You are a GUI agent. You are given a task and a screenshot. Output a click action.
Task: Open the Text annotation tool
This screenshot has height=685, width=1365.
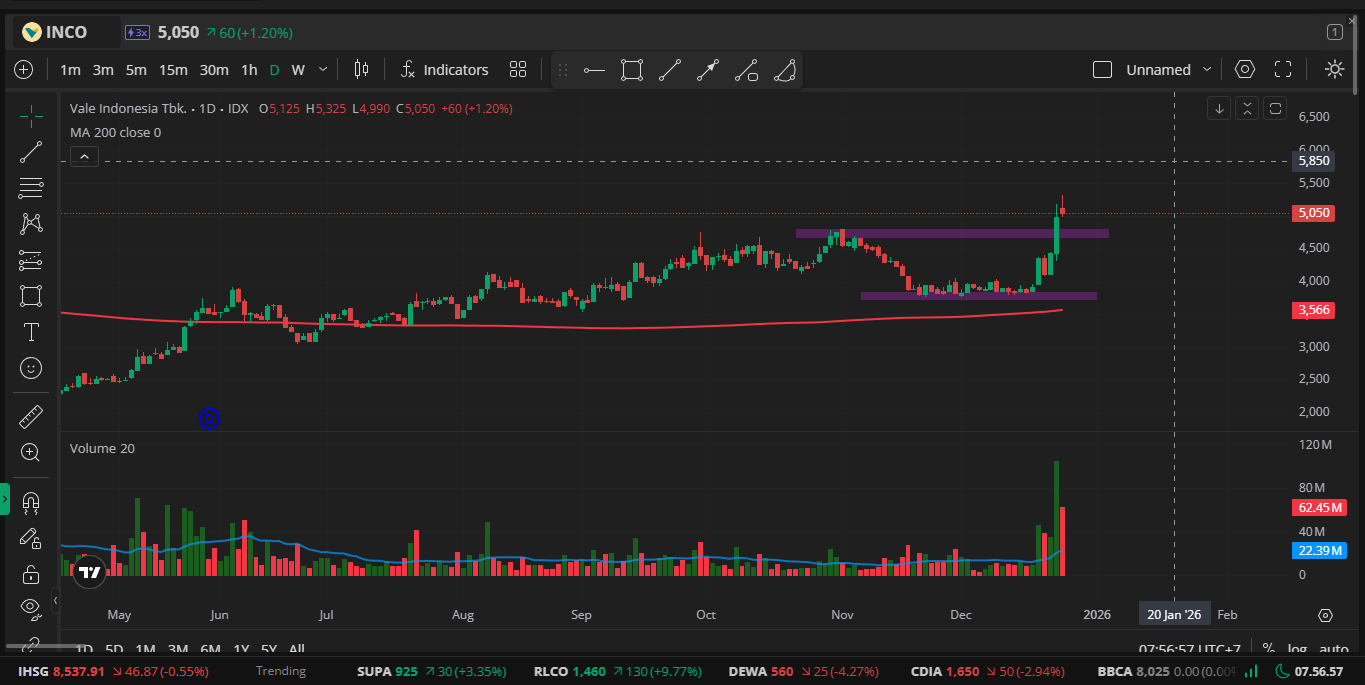tap(31, 332)
